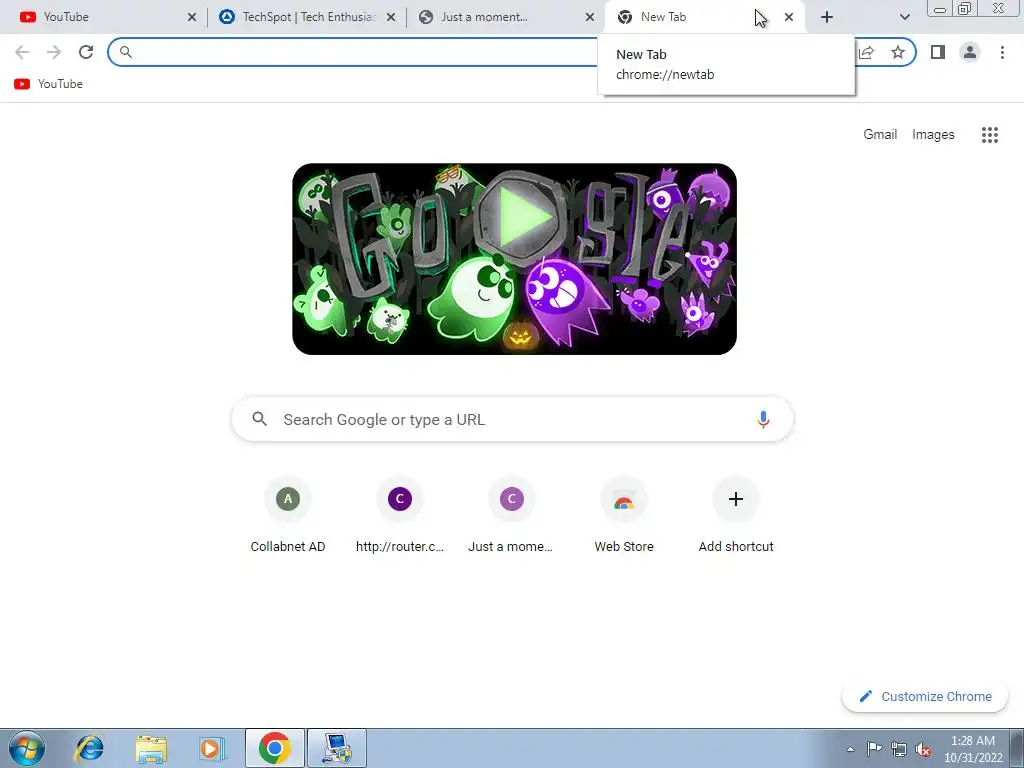Close the YouTube tab
1024x768 pixels.
point(191,17)
